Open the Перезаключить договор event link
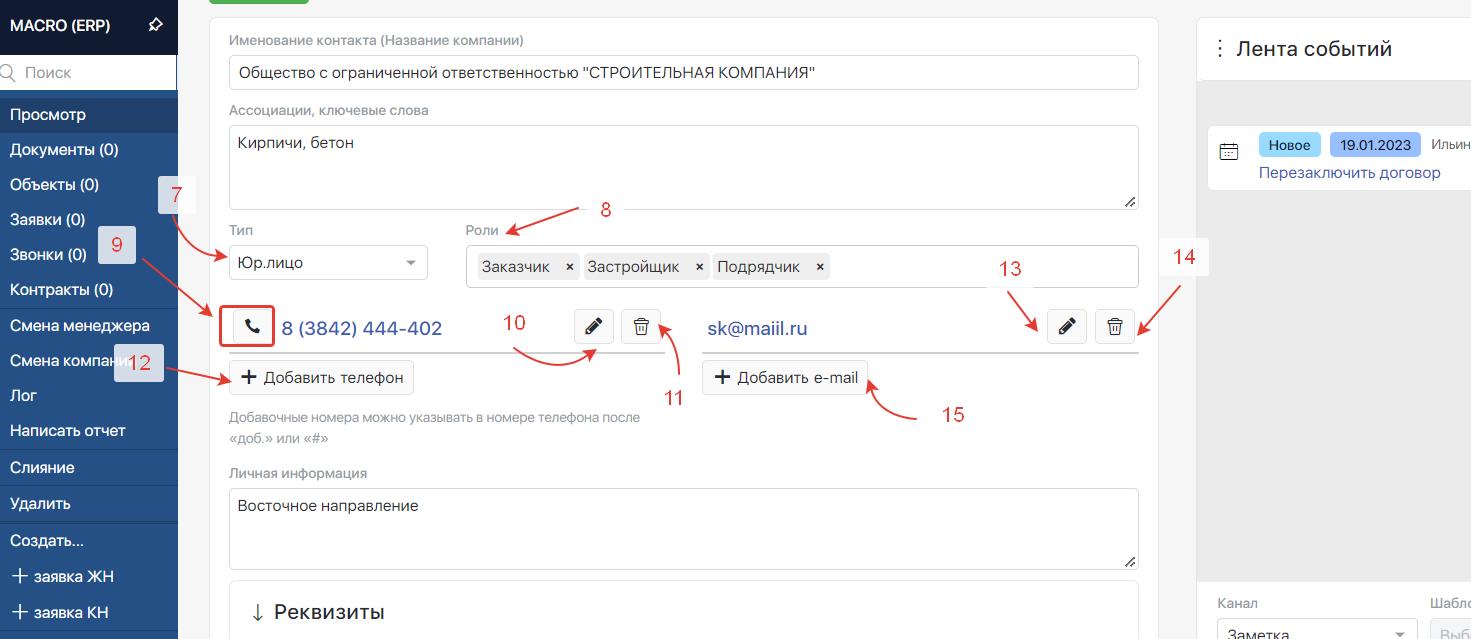 [1349, 173]
